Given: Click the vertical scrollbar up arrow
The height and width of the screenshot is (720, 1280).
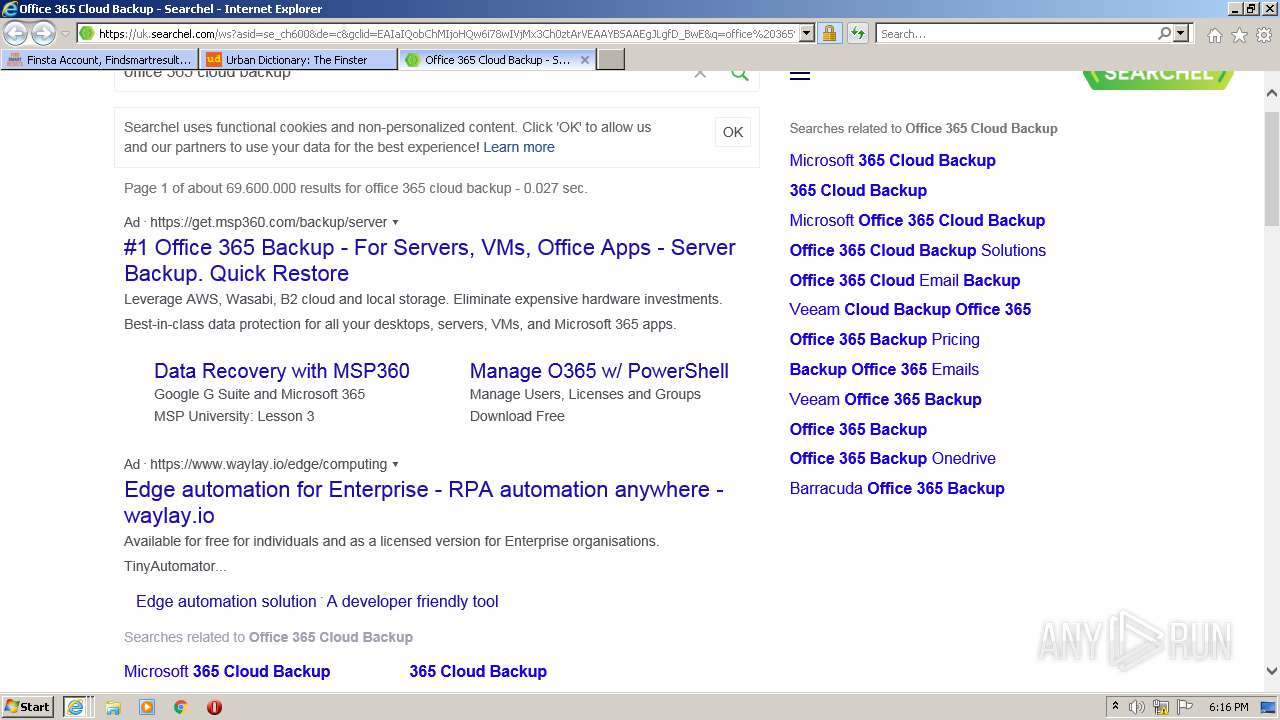Looking at the screenshot, I should 1272,93.
